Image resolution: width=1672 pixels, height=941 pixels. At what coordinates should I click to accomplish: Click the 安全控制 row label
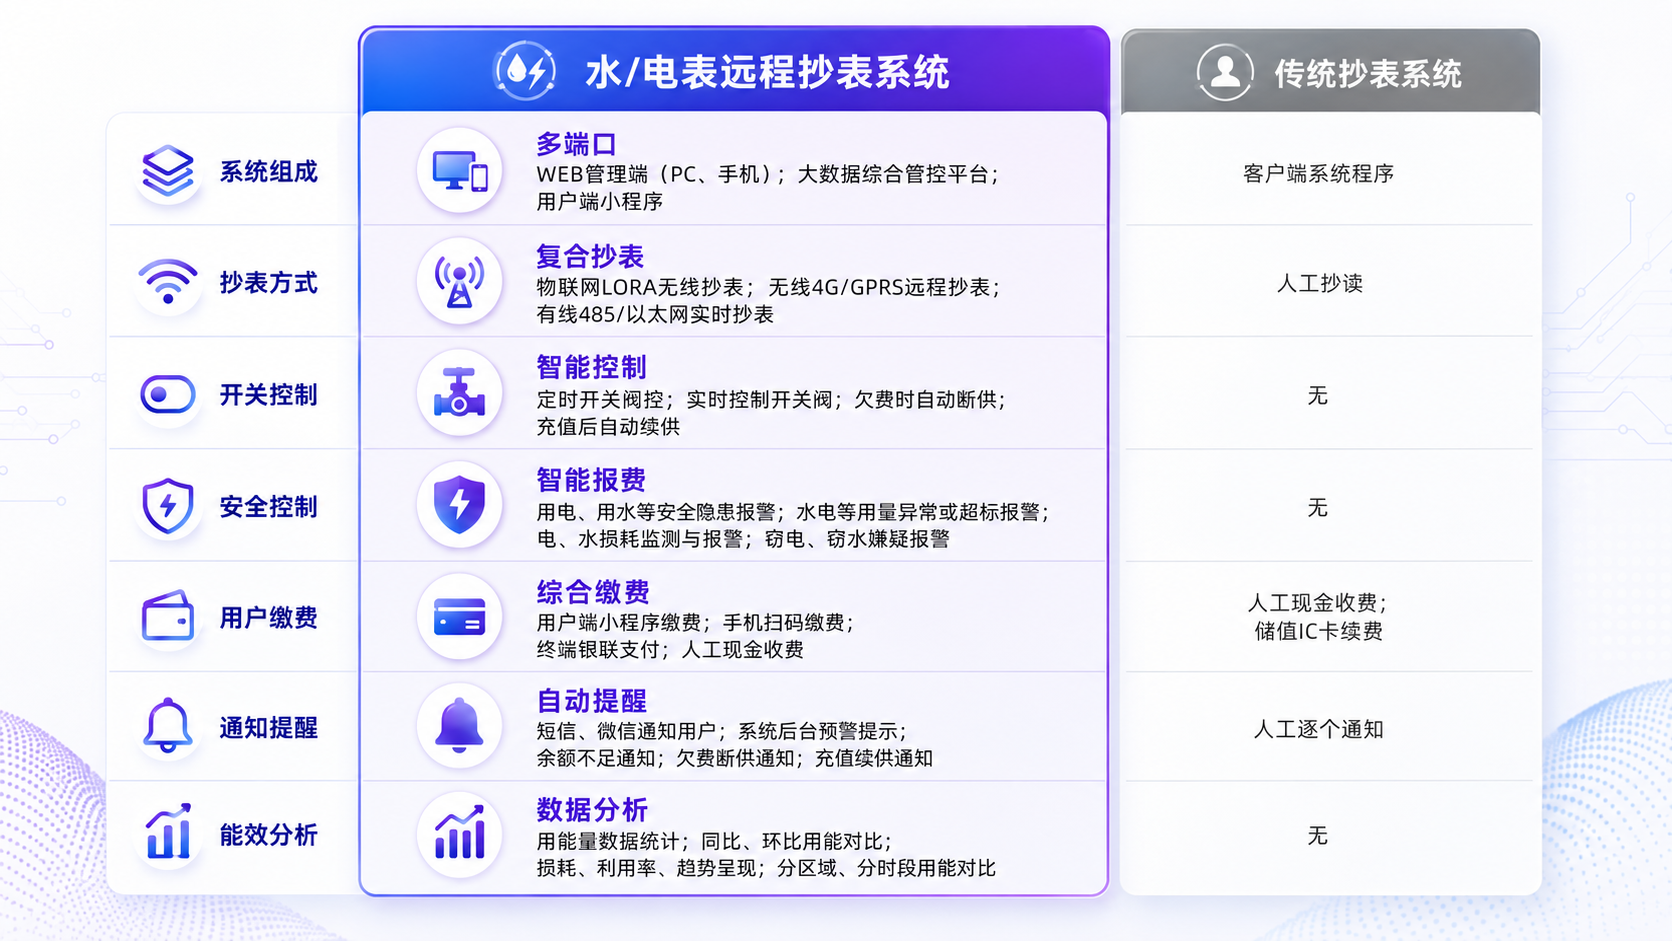[x=269, y=507]
